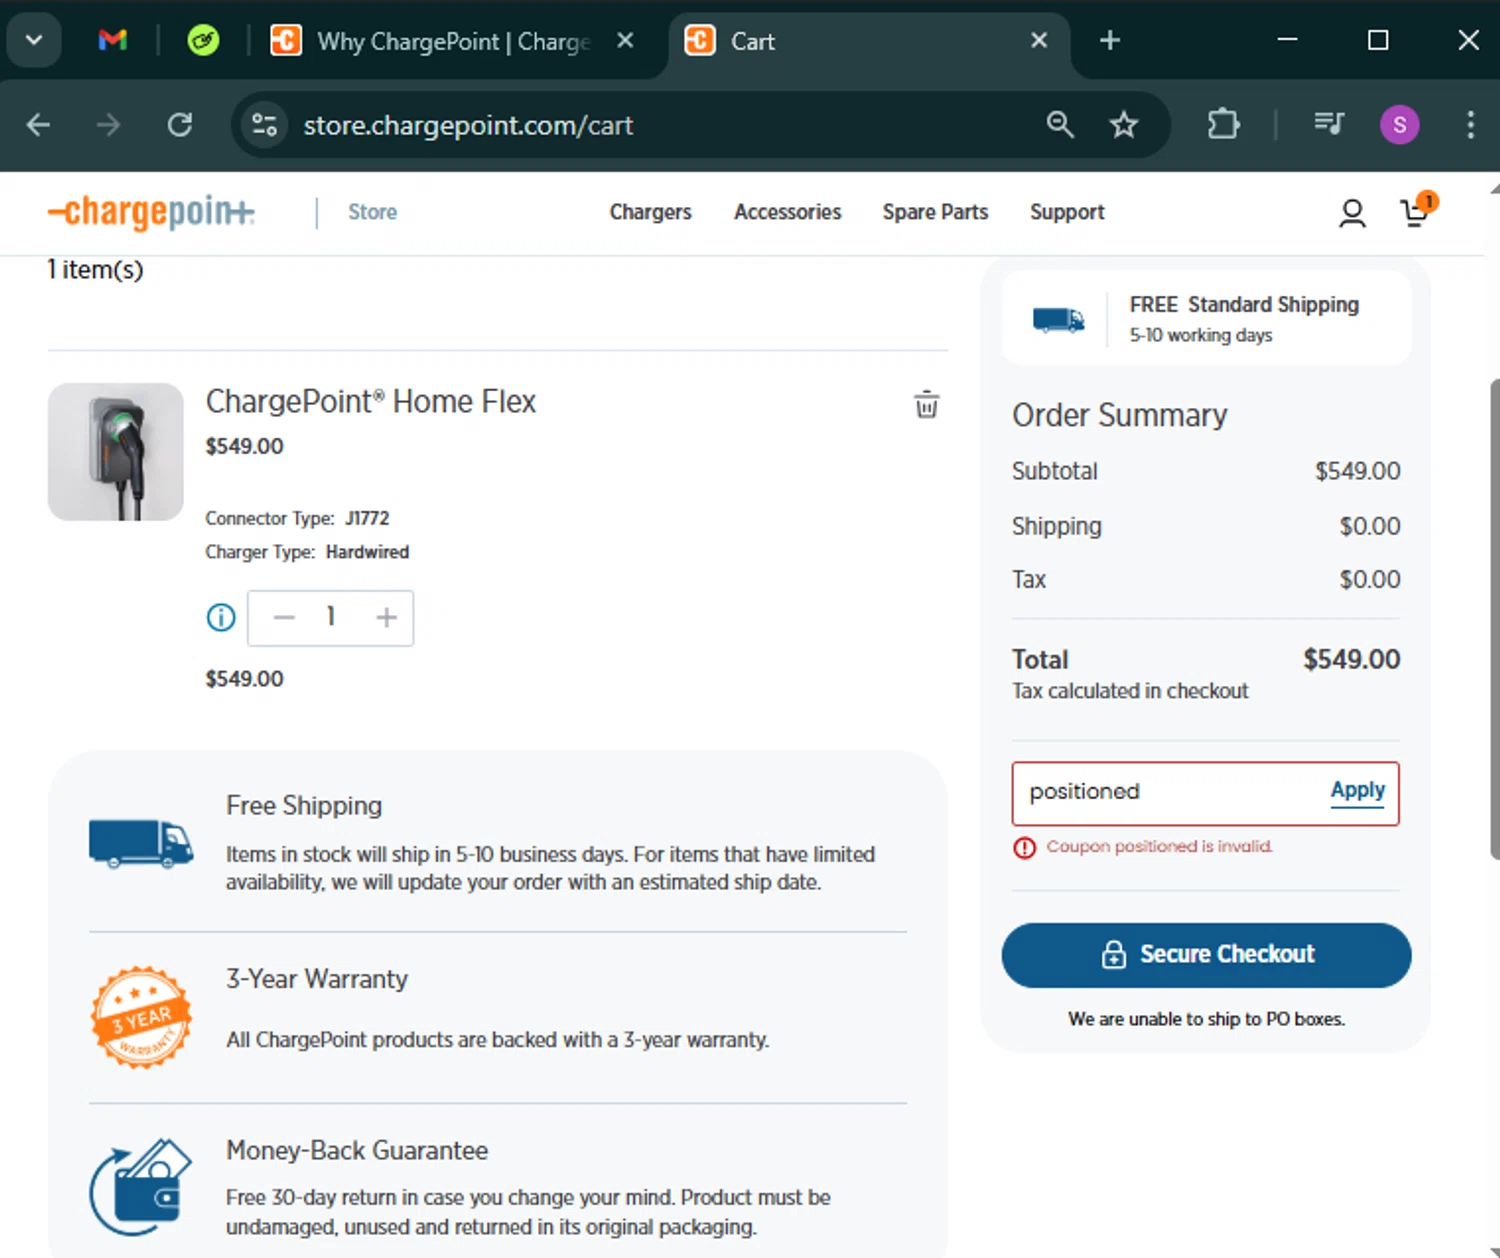This screenshot has width=1500, height=1258.
Task: Open the Chrome three-dot menu
Action: [x=1470, y=125]
